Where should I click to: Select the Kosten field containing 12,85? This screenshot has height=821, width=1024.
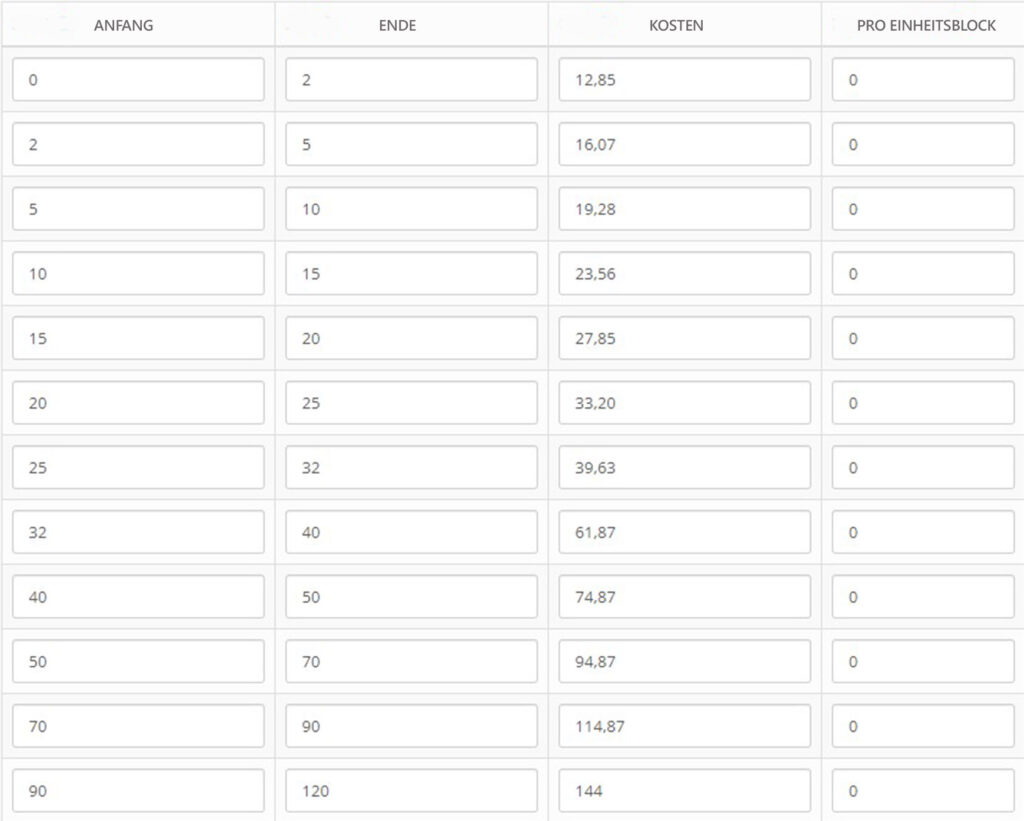tap(684, 80)
